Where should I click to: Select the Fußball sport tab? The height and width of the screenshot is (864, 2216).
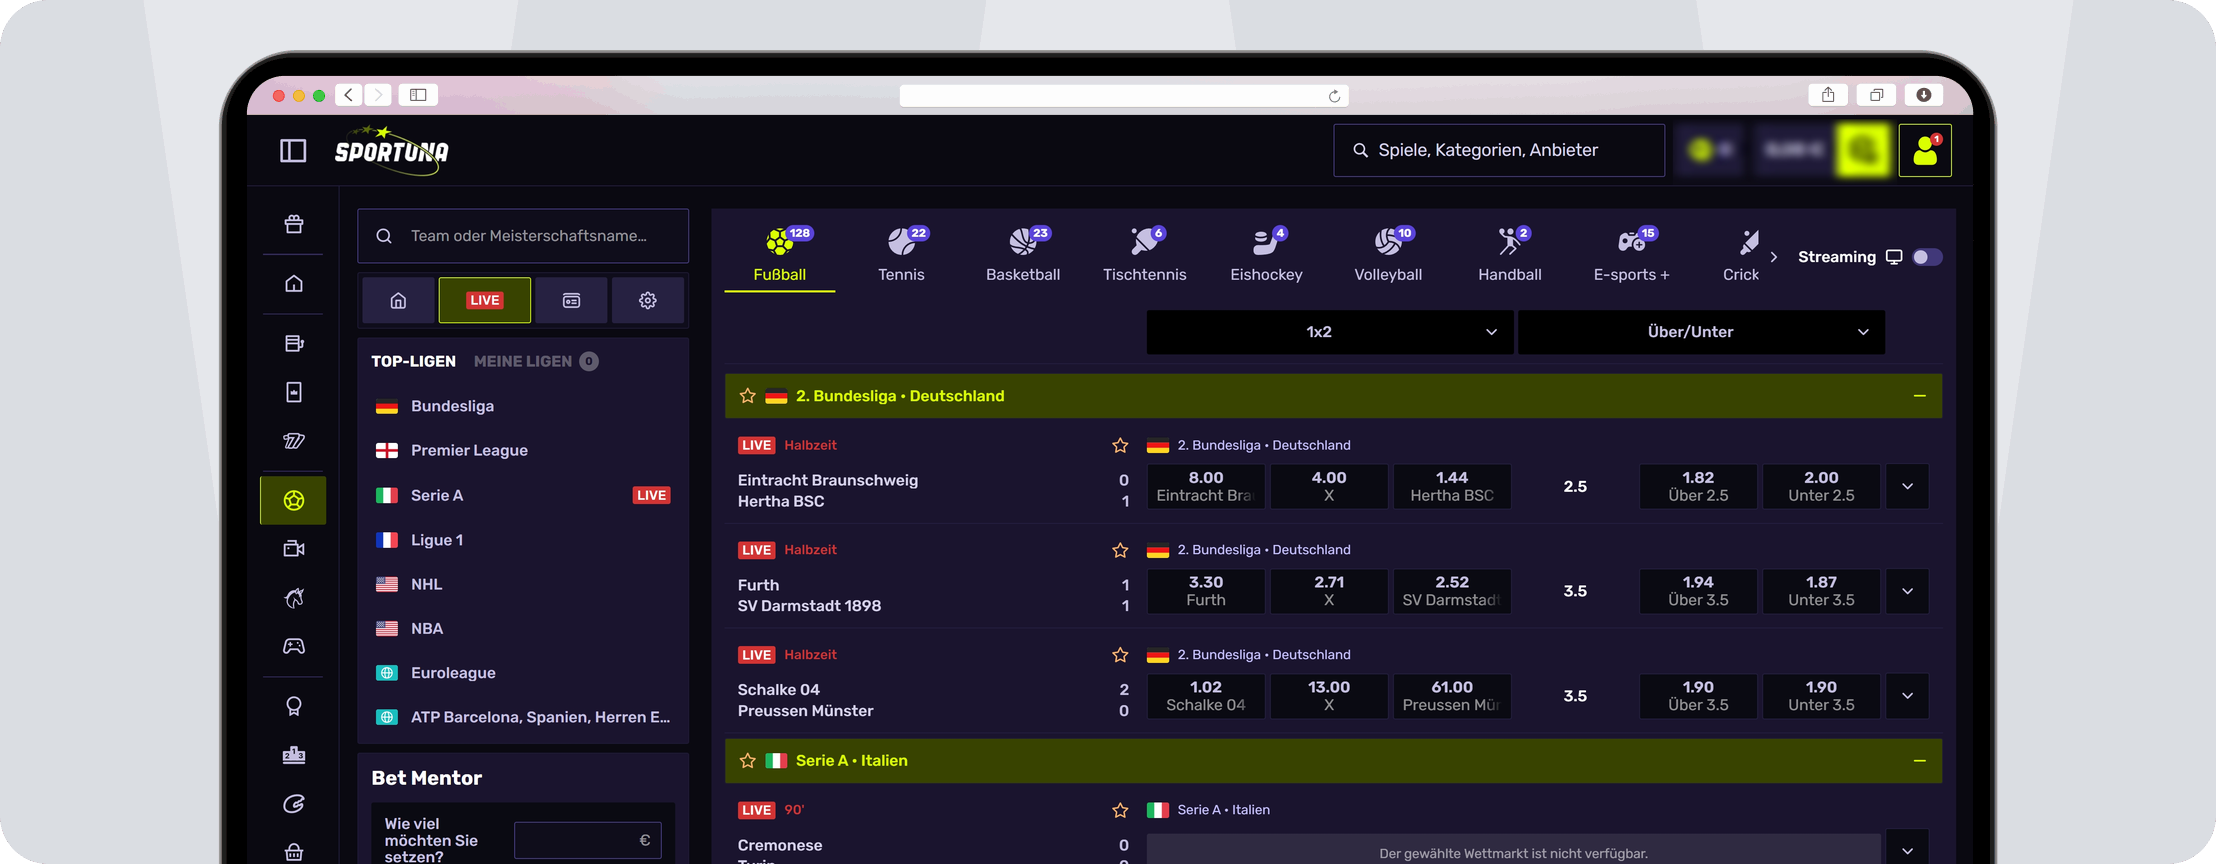pyautogui.click(x=780, y=255)
